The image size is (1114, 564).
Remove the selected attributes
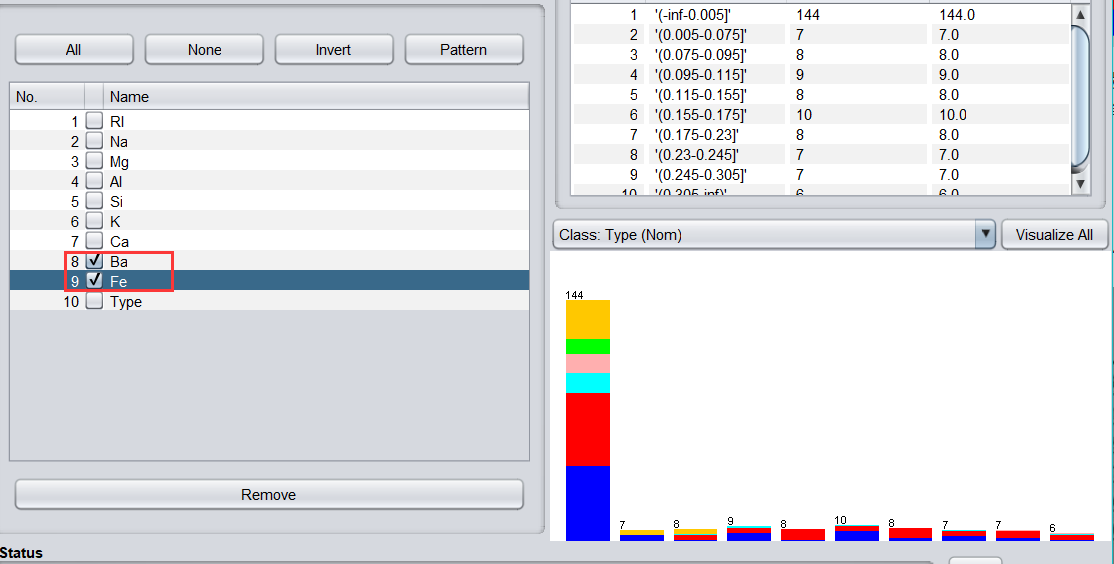(x=269, y=494)
